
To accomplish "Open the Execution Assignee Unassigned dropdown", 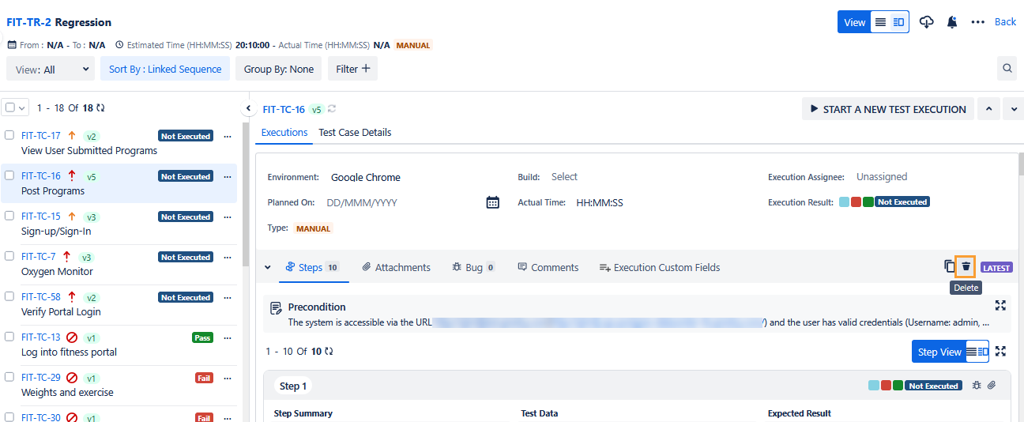I will [x=882, y=176].
